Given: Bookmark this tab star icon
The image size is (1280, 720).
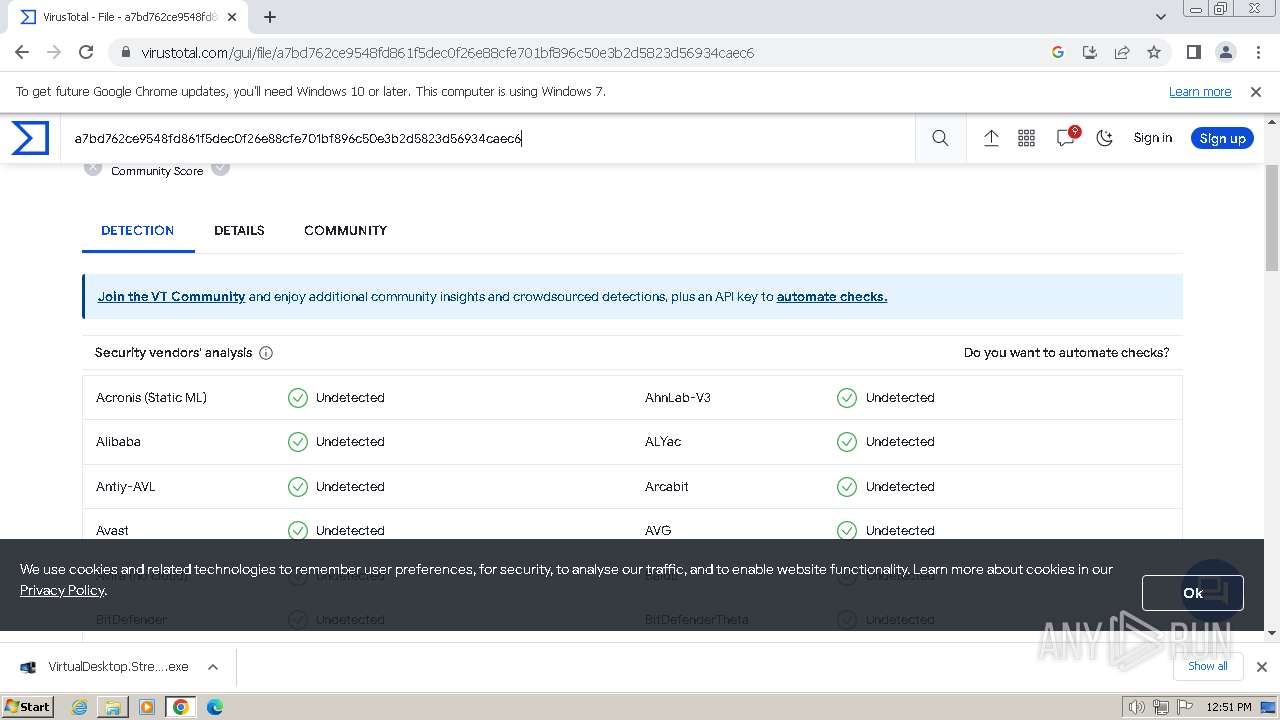Looking at the screenshot, I should point(1154,53).
